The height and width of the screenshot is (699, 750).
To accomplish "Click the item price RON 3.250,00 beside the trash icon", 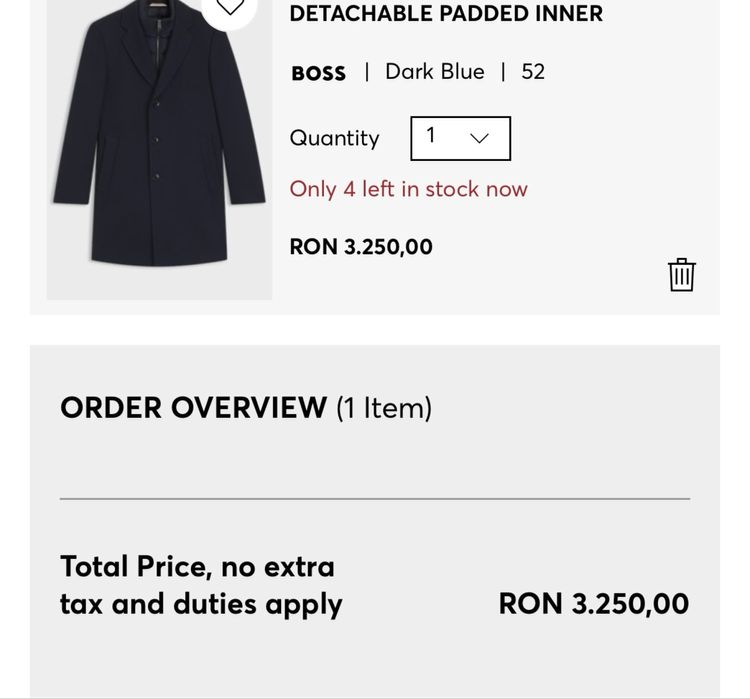I will pyautogui.click(x=361, y=247).
